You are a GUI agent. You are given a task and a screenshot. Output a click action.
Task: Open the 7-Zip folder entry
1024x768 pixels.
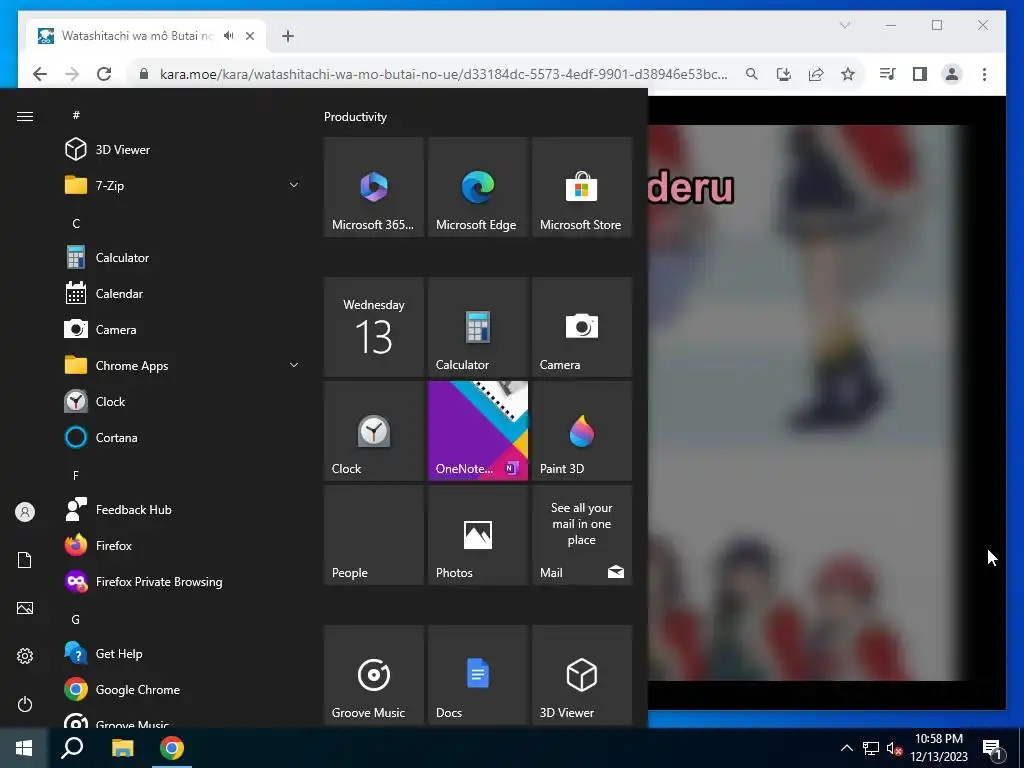pos(182,185)
